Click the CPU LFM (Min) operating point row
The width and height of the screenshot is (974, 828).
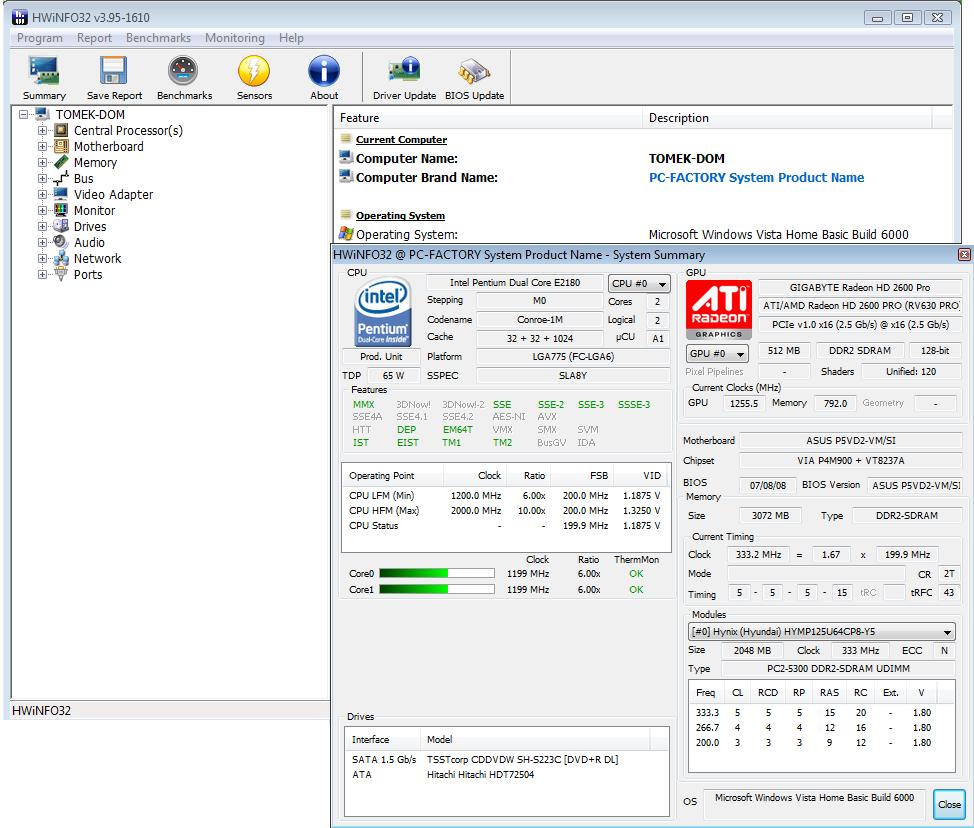point(505,496)
